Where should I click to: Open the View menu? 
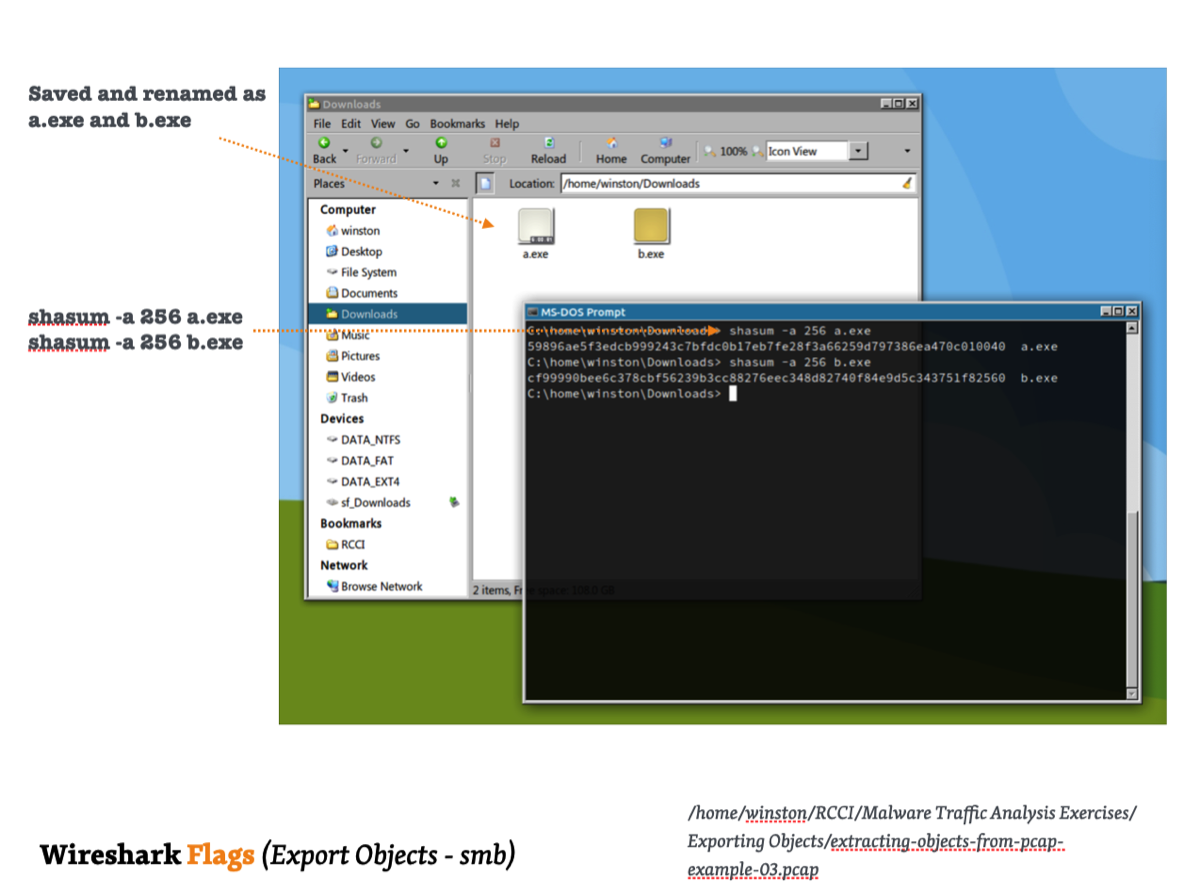(383, 124)
